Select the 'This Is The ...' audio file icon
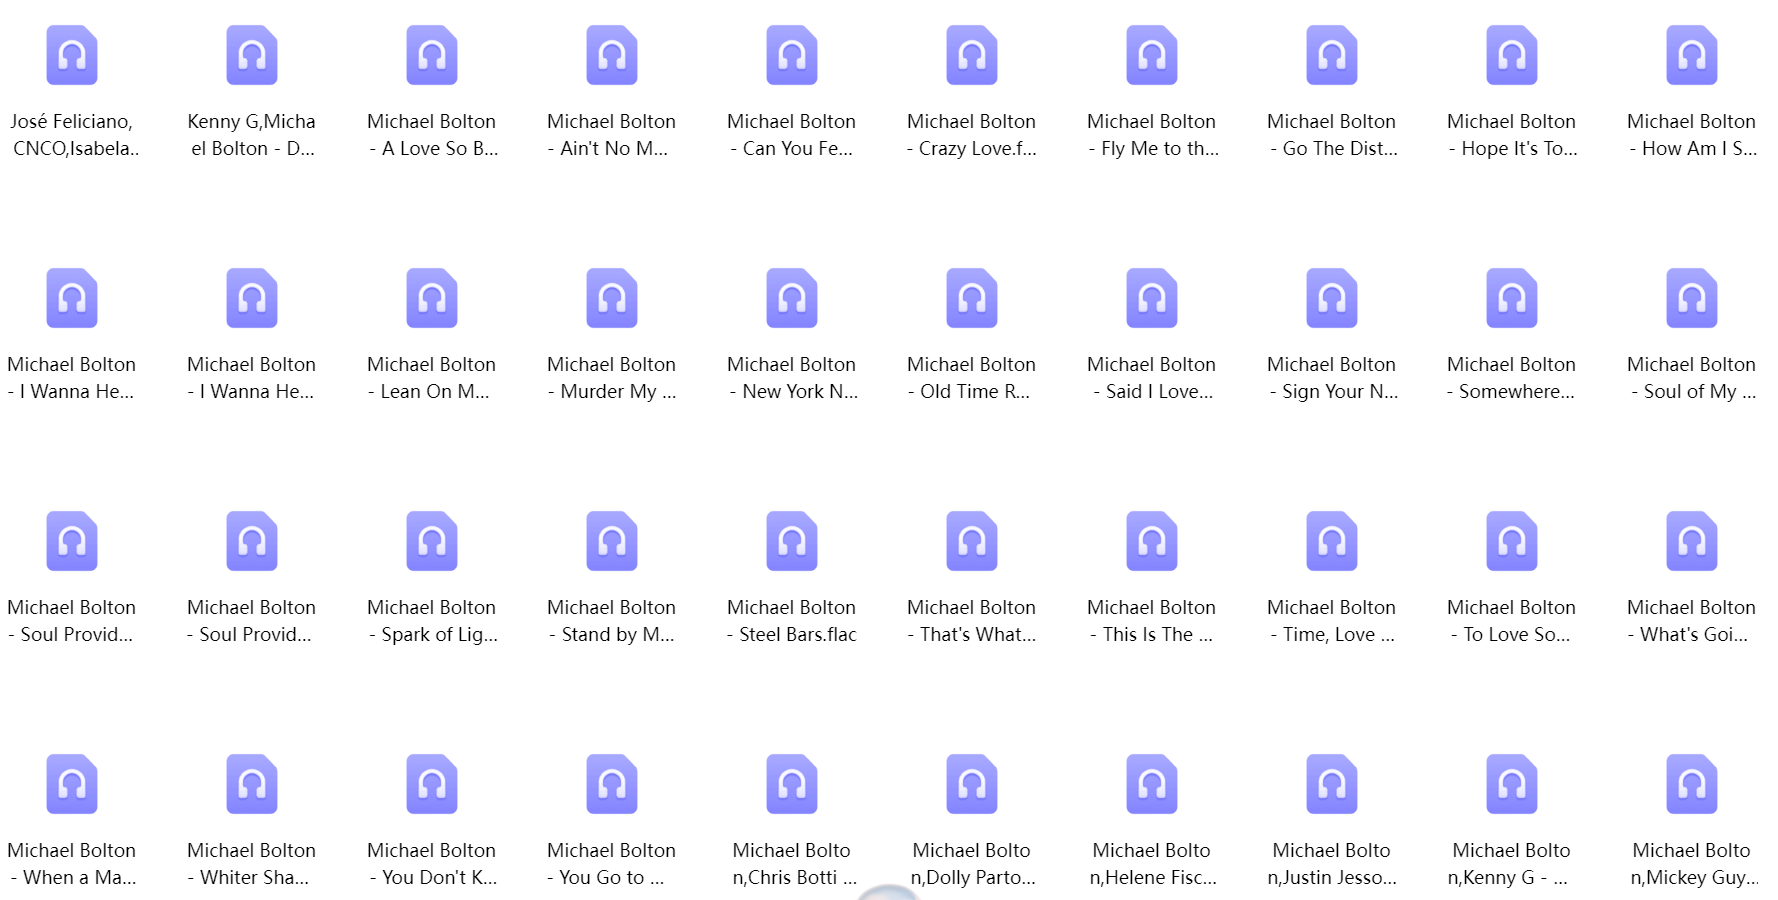This screenshot has width=1778, height=900. [1152, 541]
